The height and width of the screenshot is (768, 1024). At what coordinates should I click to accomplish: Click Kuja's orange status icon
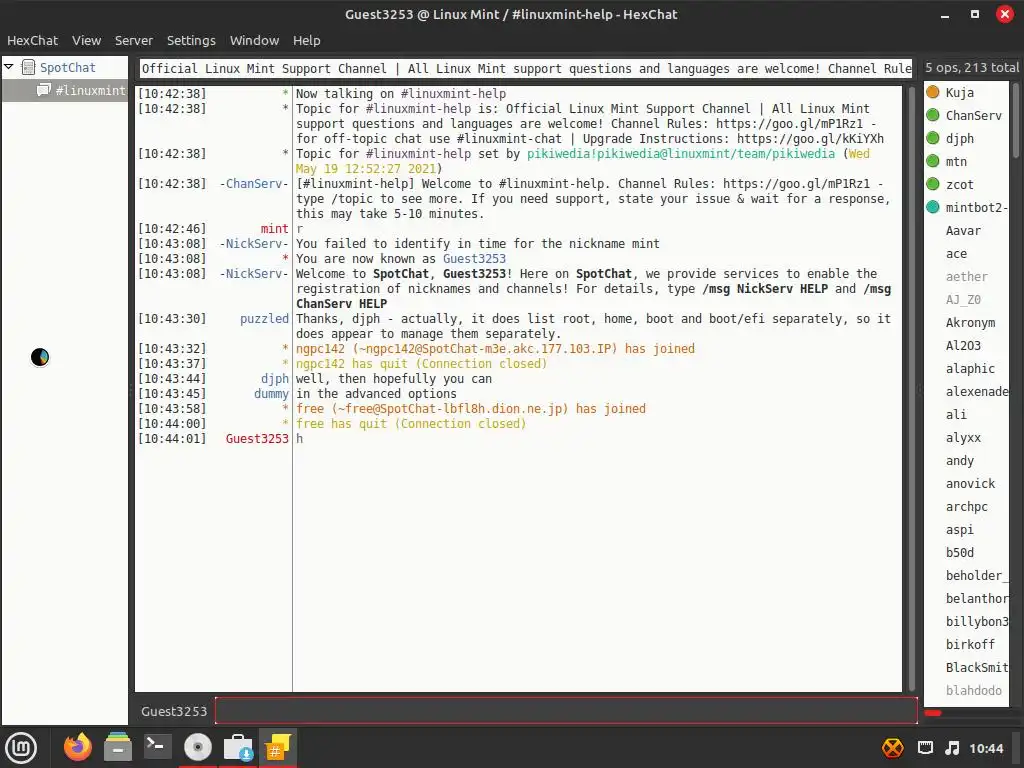pyautogui.click(x=933, y=92)
